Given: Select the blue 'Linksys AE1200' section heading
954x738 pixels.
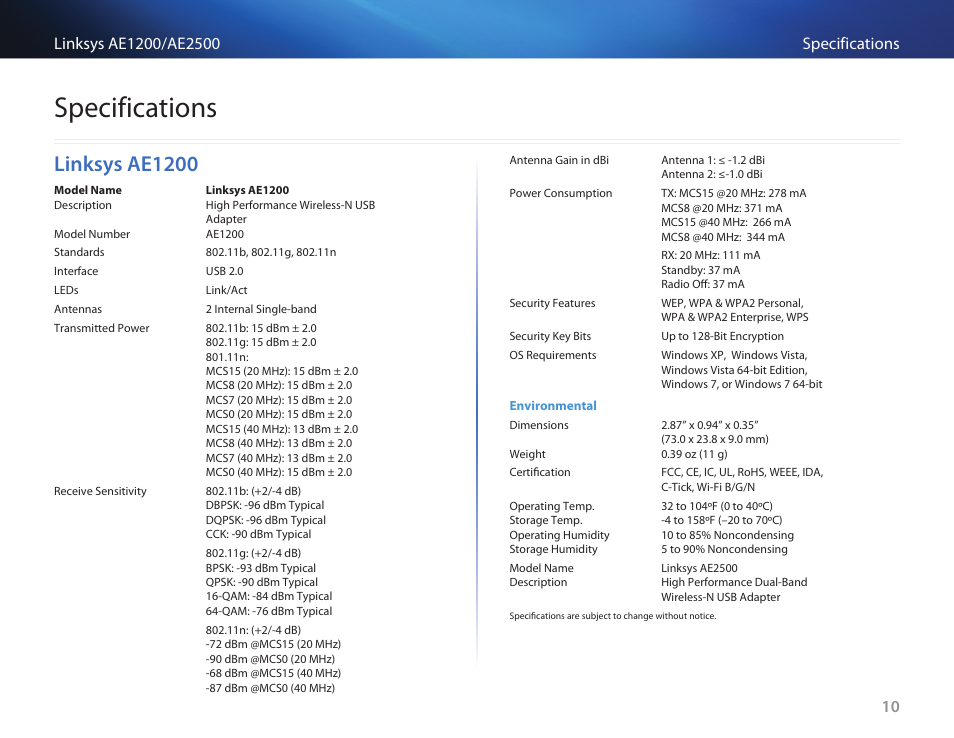Looking at the screenshot, I should 126,164.
